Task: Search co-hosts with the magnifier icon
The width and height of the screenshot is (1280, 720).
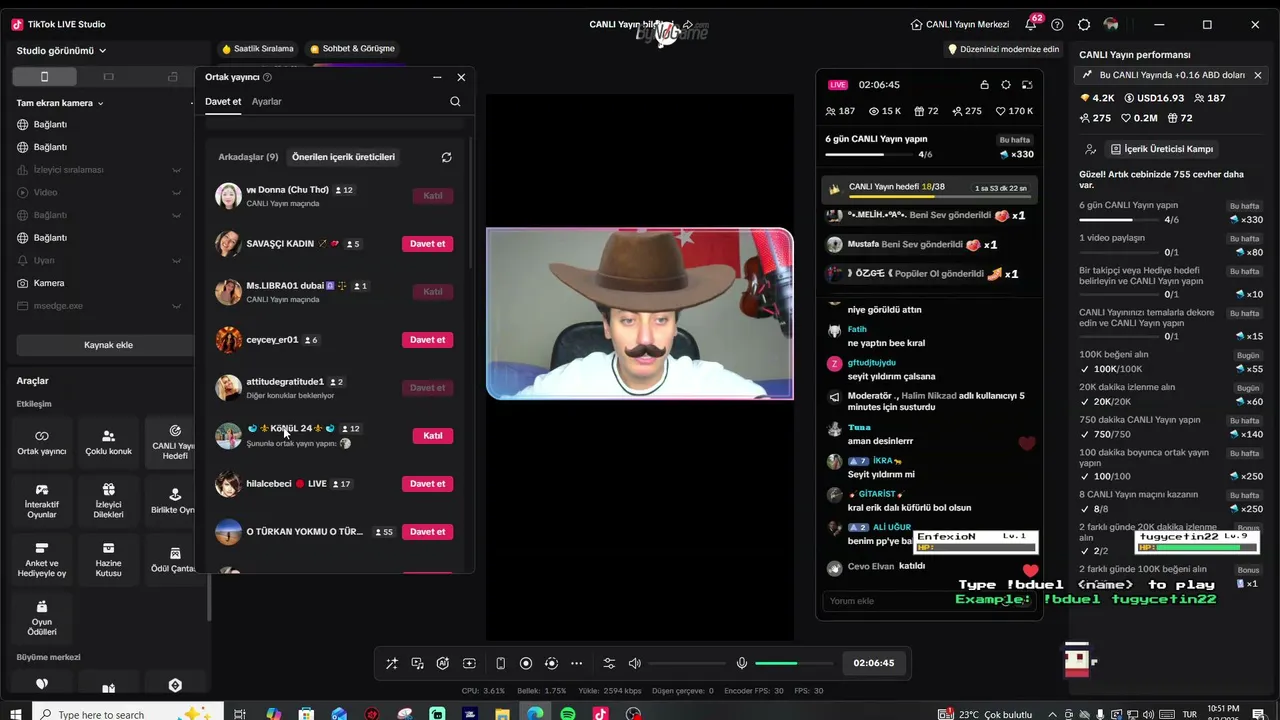Action: pos(455,101)
